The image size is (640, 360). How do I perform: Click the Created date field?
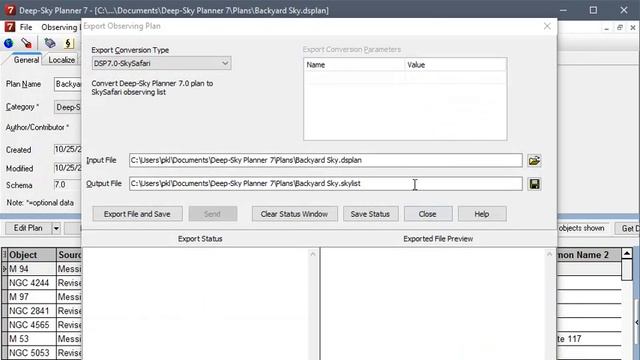68,149
